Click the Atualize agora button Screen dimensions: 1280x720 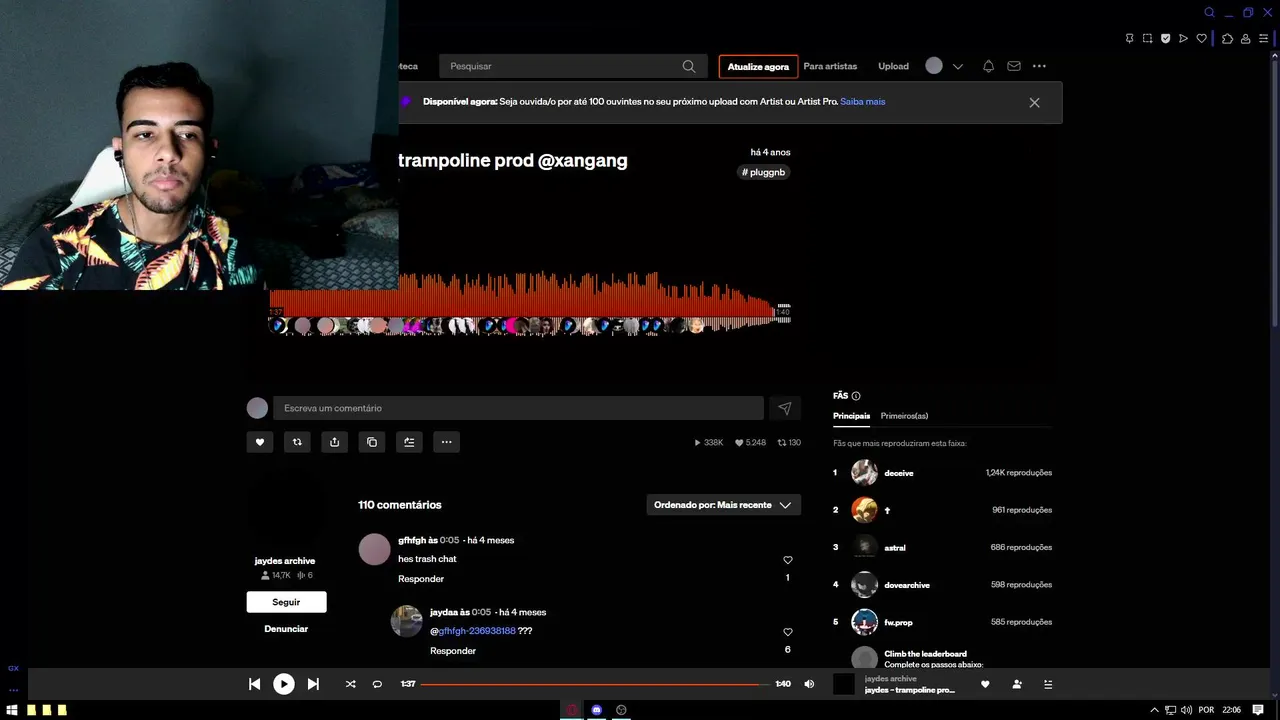click(x=758, y=66)
